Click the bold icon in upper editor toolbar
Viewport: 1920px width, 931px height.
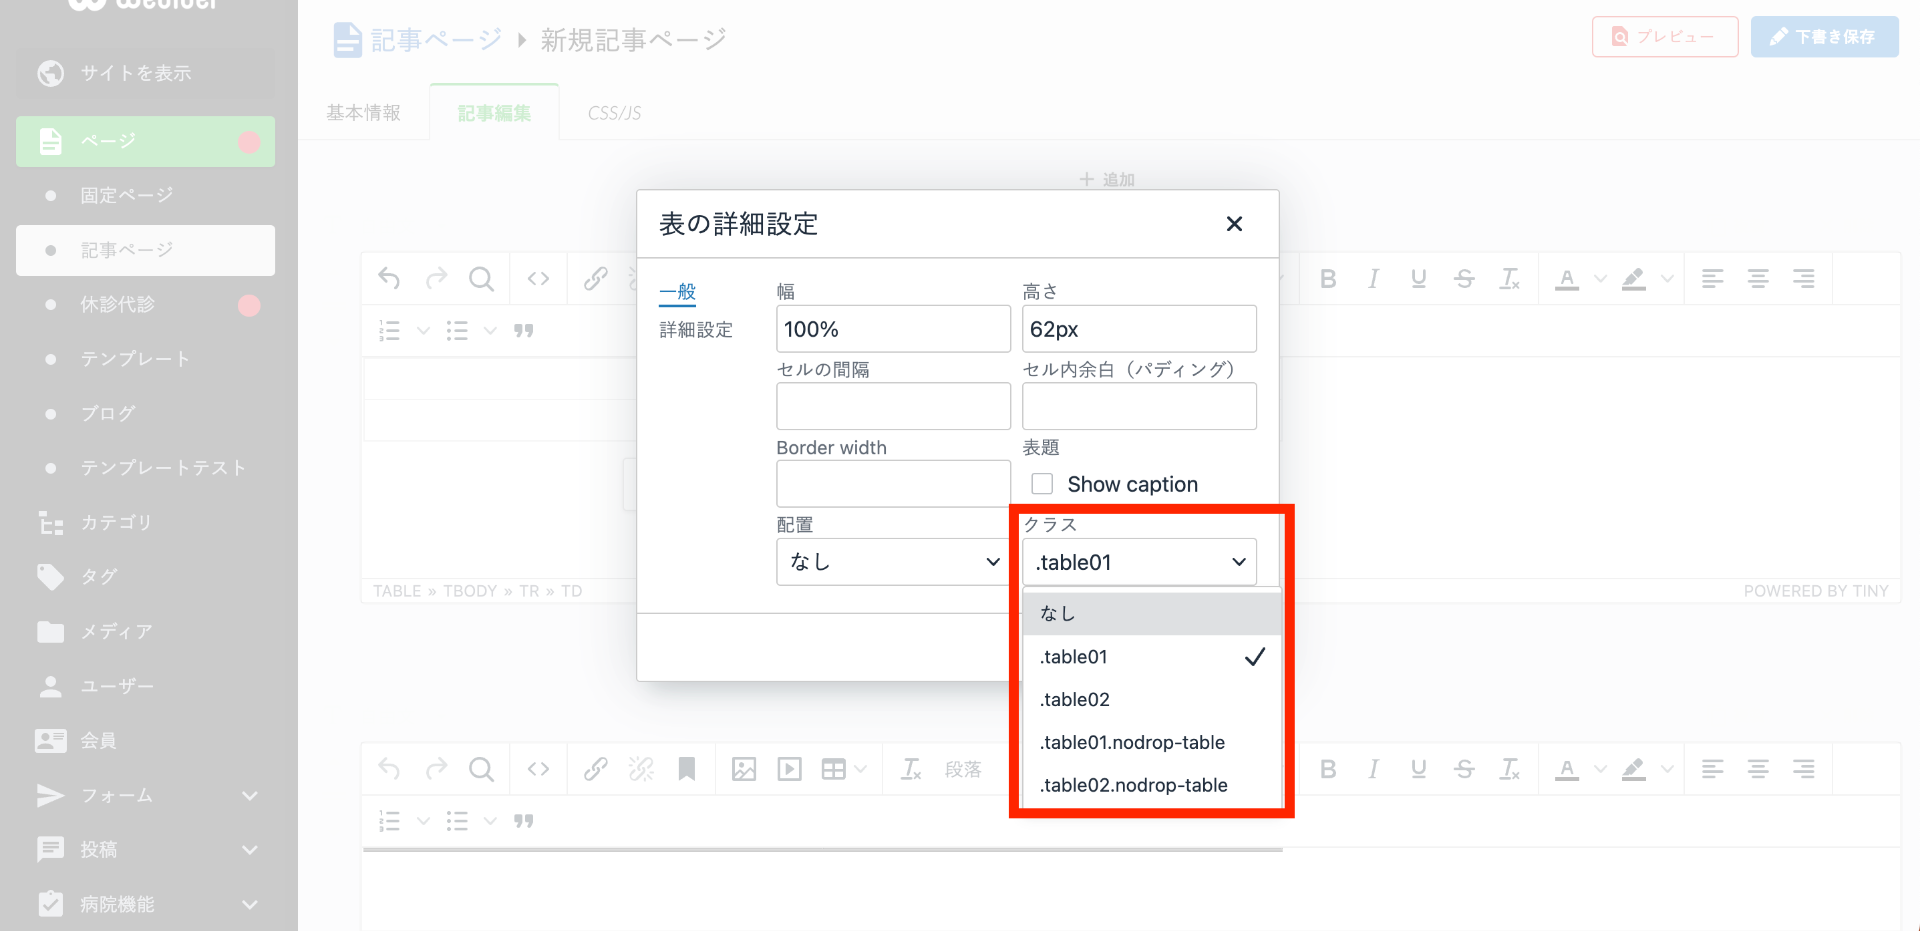(x=1328, y=279)
